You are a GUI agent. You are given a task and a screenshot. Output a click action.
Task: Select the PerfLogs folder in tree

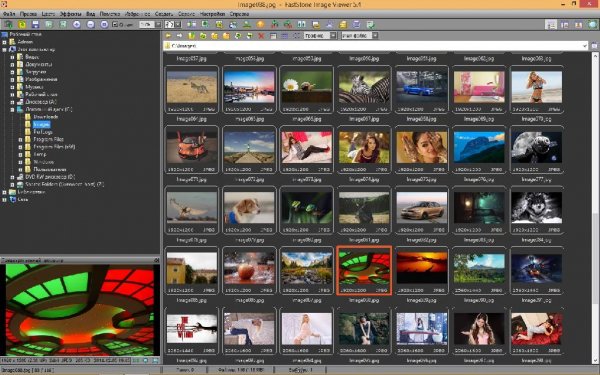pos(42,132)
